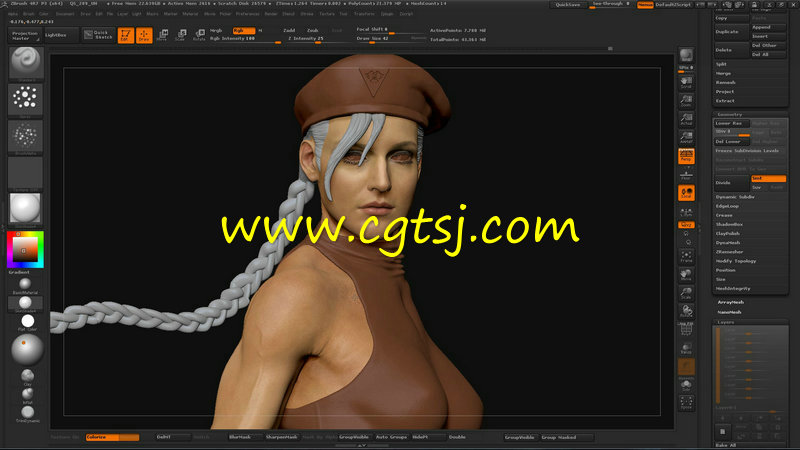800x450 pixels.
Task: Toggle Zadd sculpt mode
Action: pos(289,31)
